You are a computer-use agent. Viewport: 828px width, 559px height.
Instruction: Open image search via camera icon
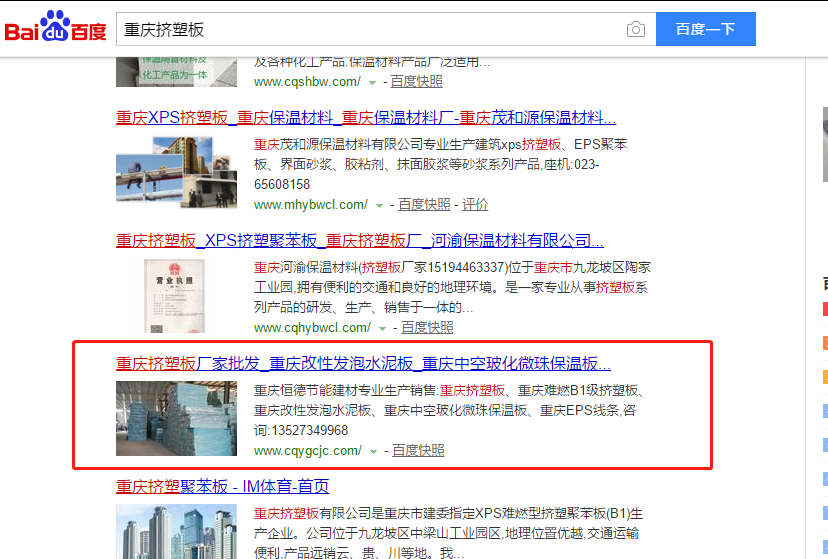pos(635,29)
